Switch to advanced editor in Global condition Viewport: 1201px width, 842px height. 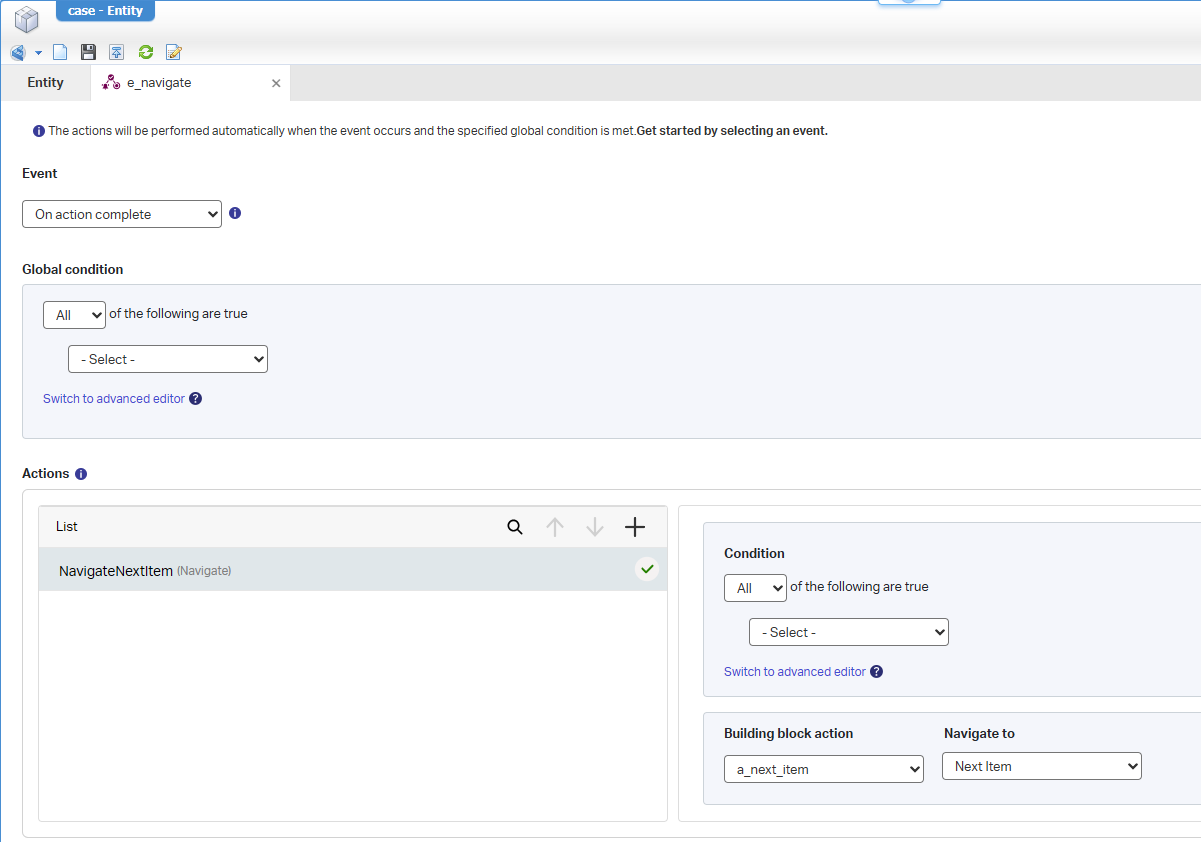pos(114,399)
